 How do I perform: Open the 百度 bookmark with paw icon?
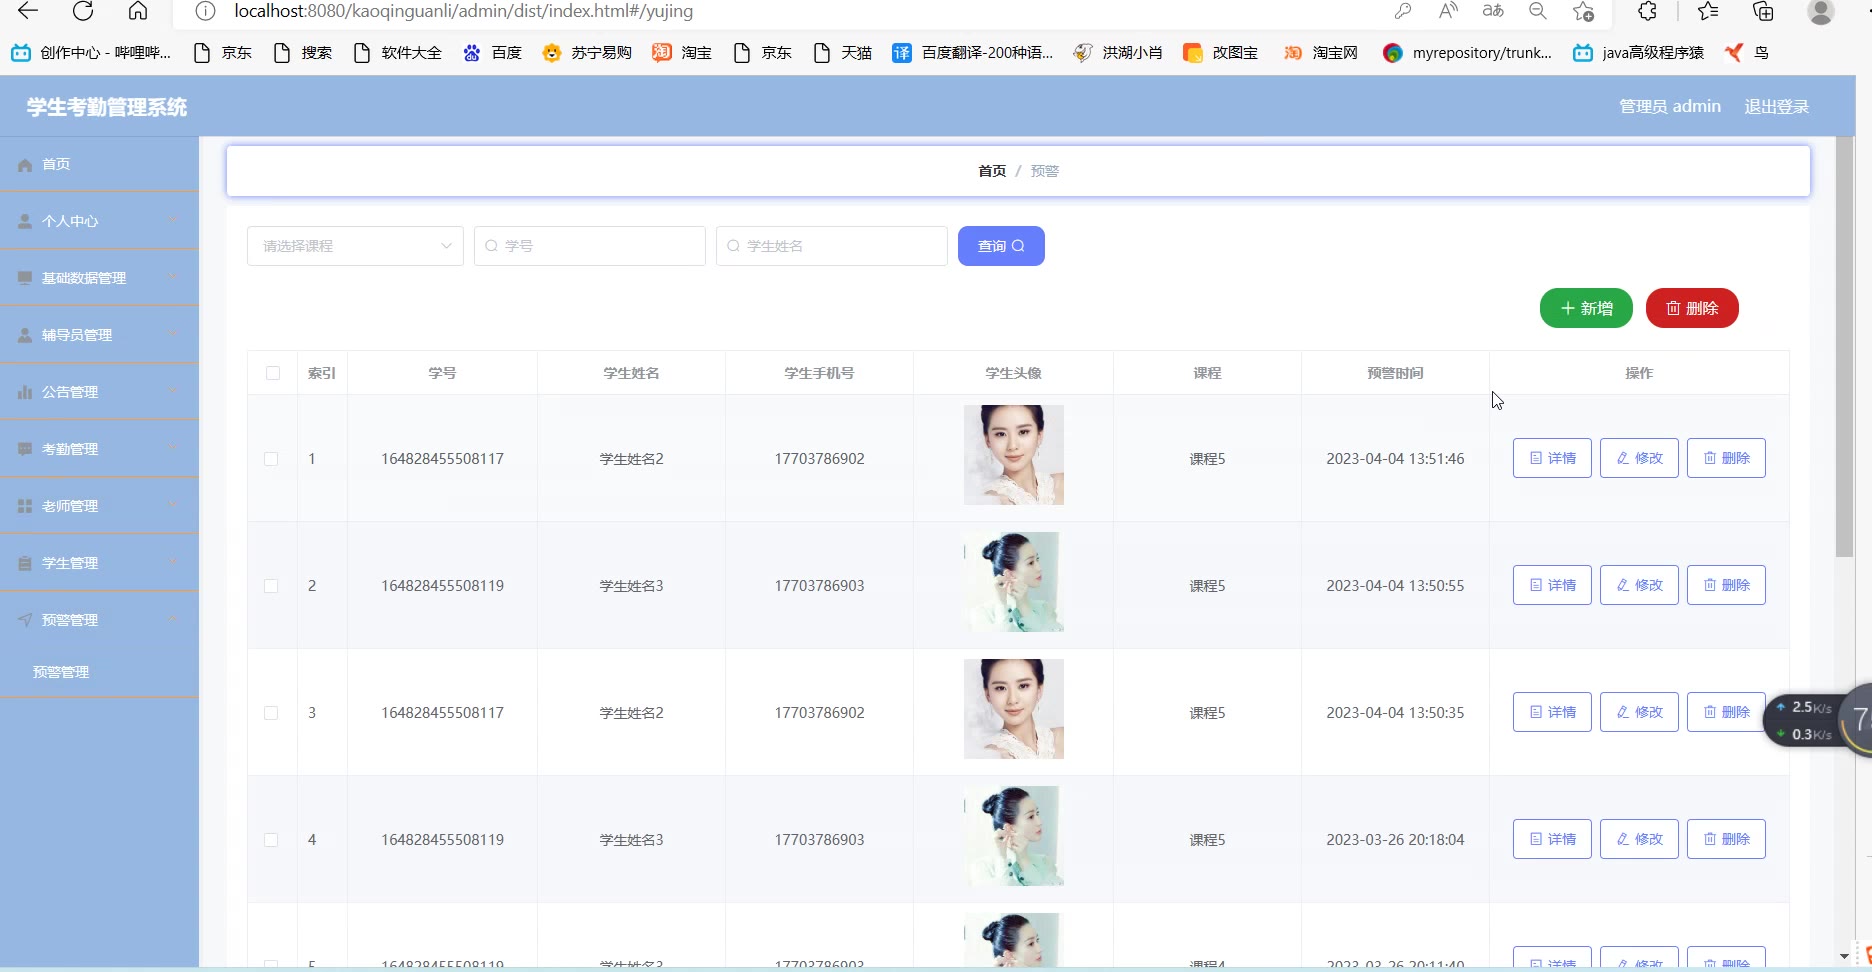(x=492, y=53)
